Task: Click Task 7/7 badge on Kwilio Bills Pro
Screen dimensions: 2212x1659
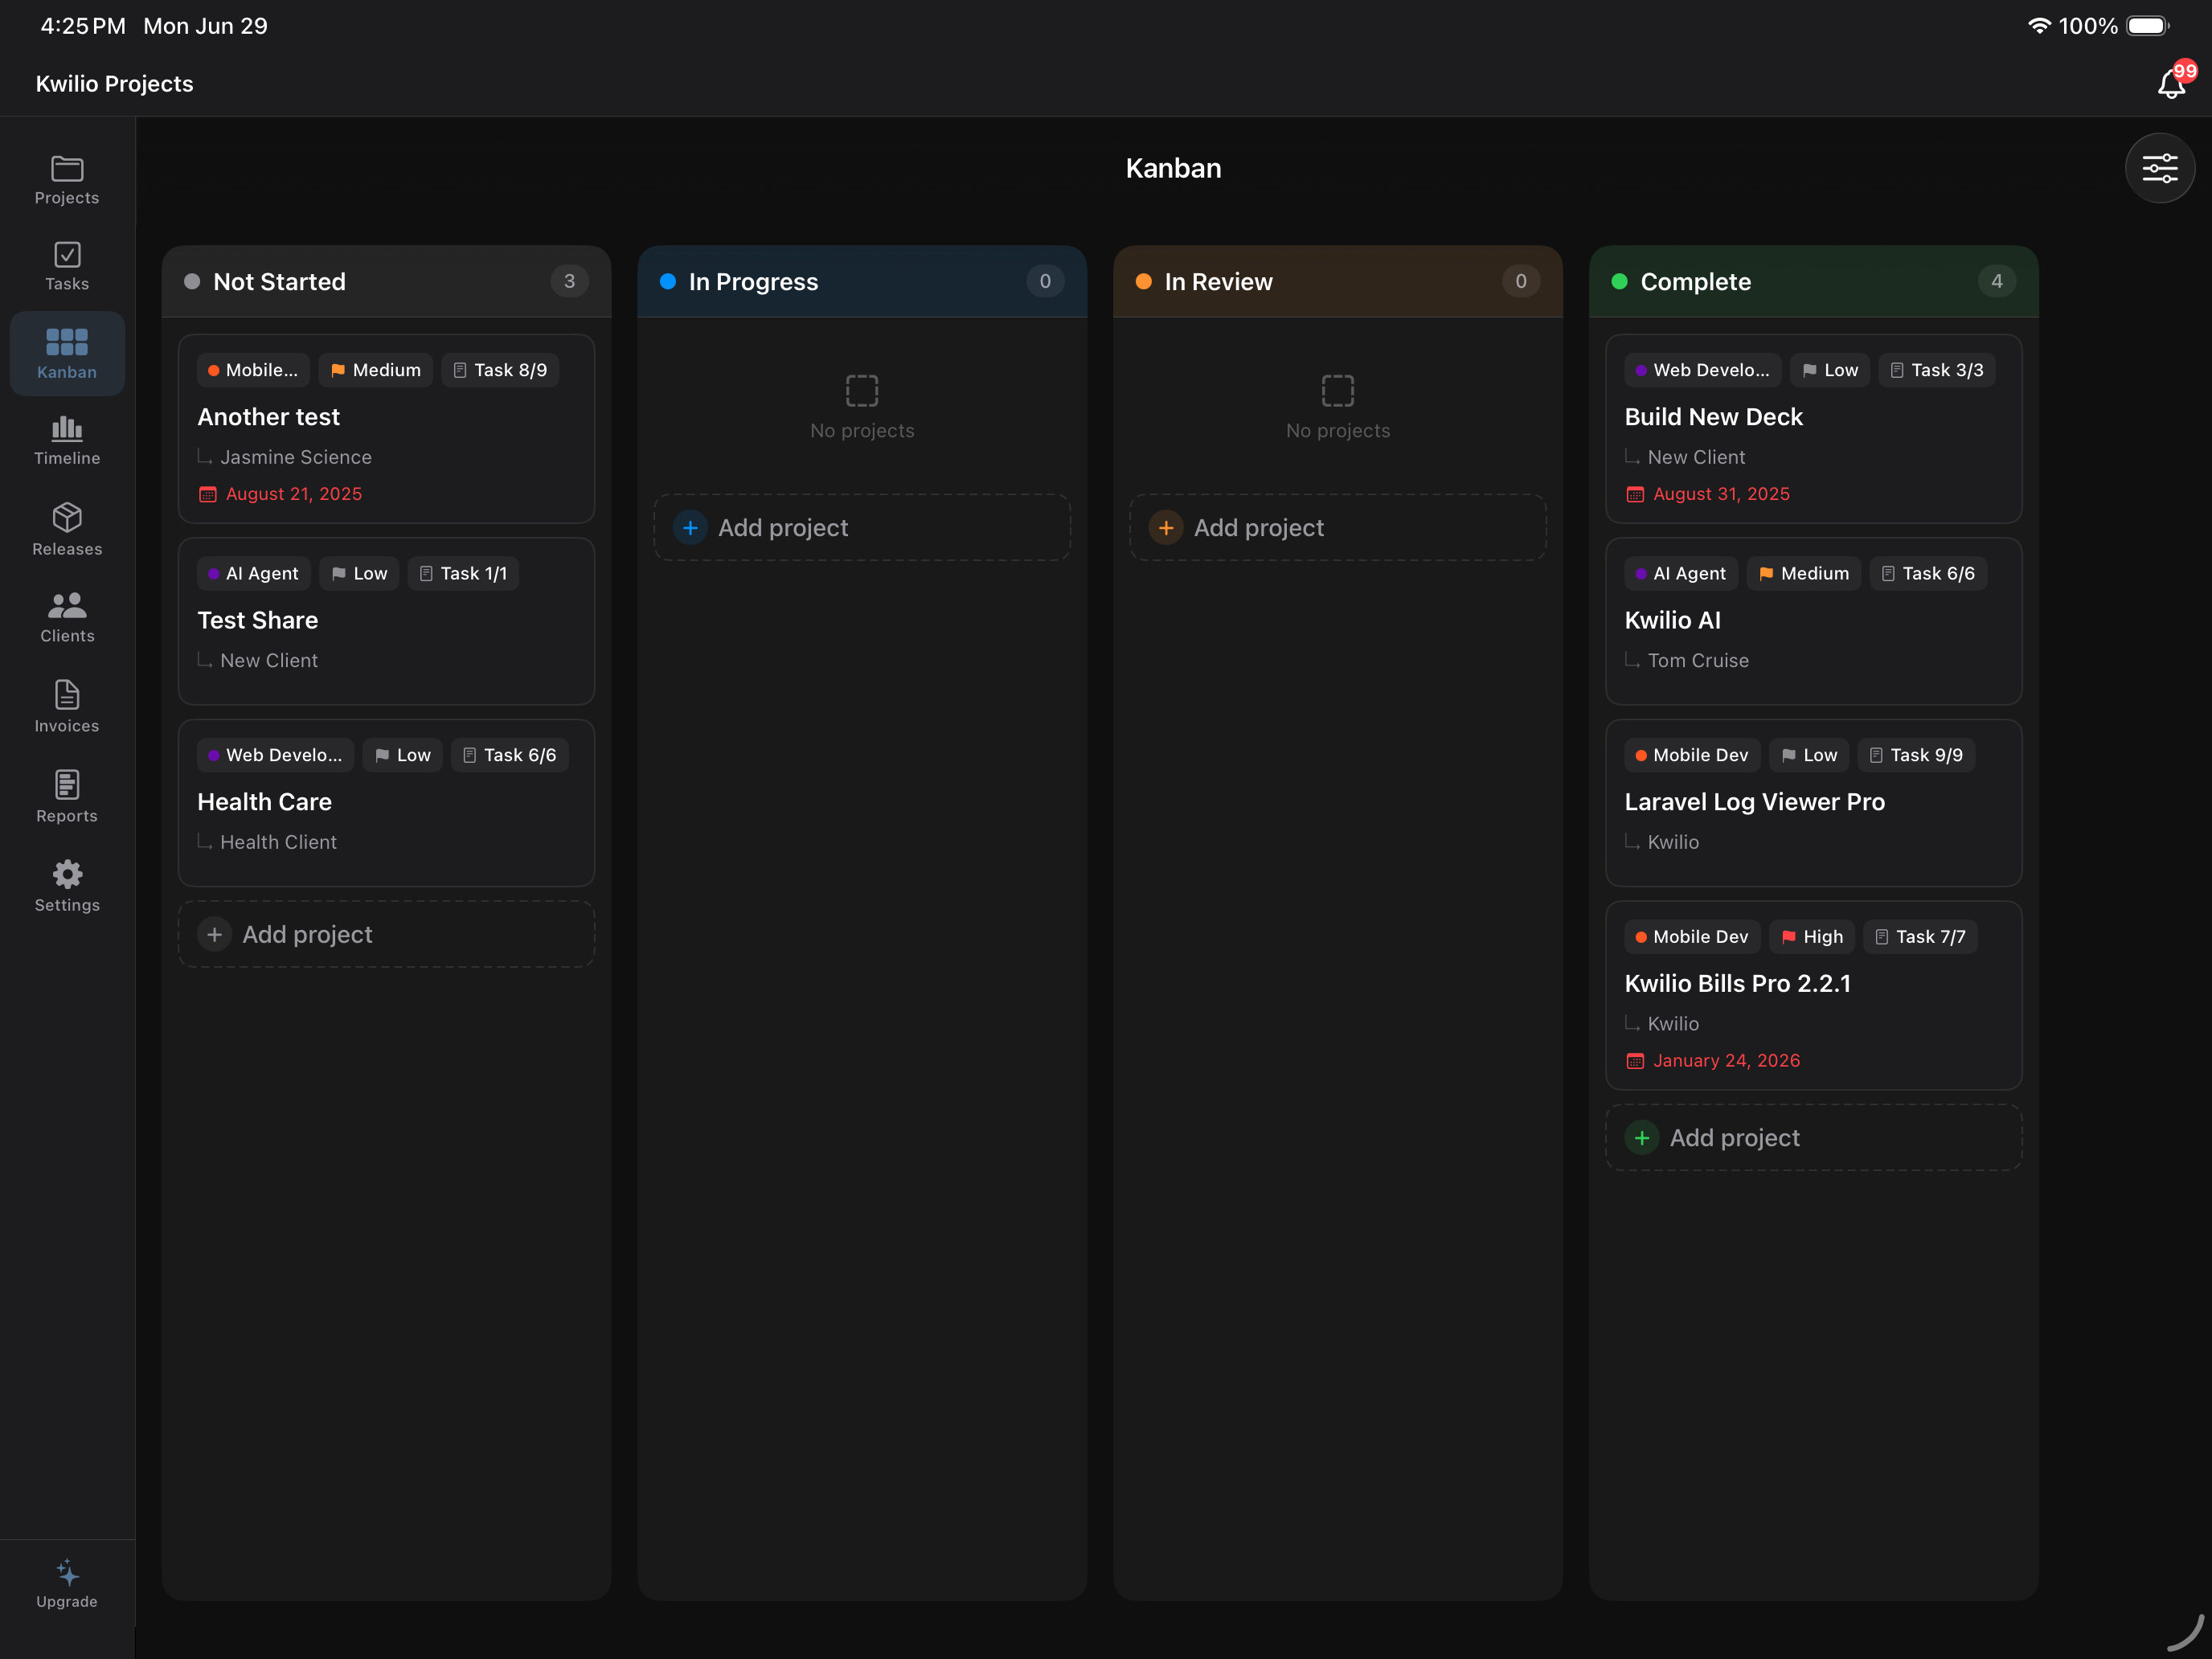Action: point(1920,937)
